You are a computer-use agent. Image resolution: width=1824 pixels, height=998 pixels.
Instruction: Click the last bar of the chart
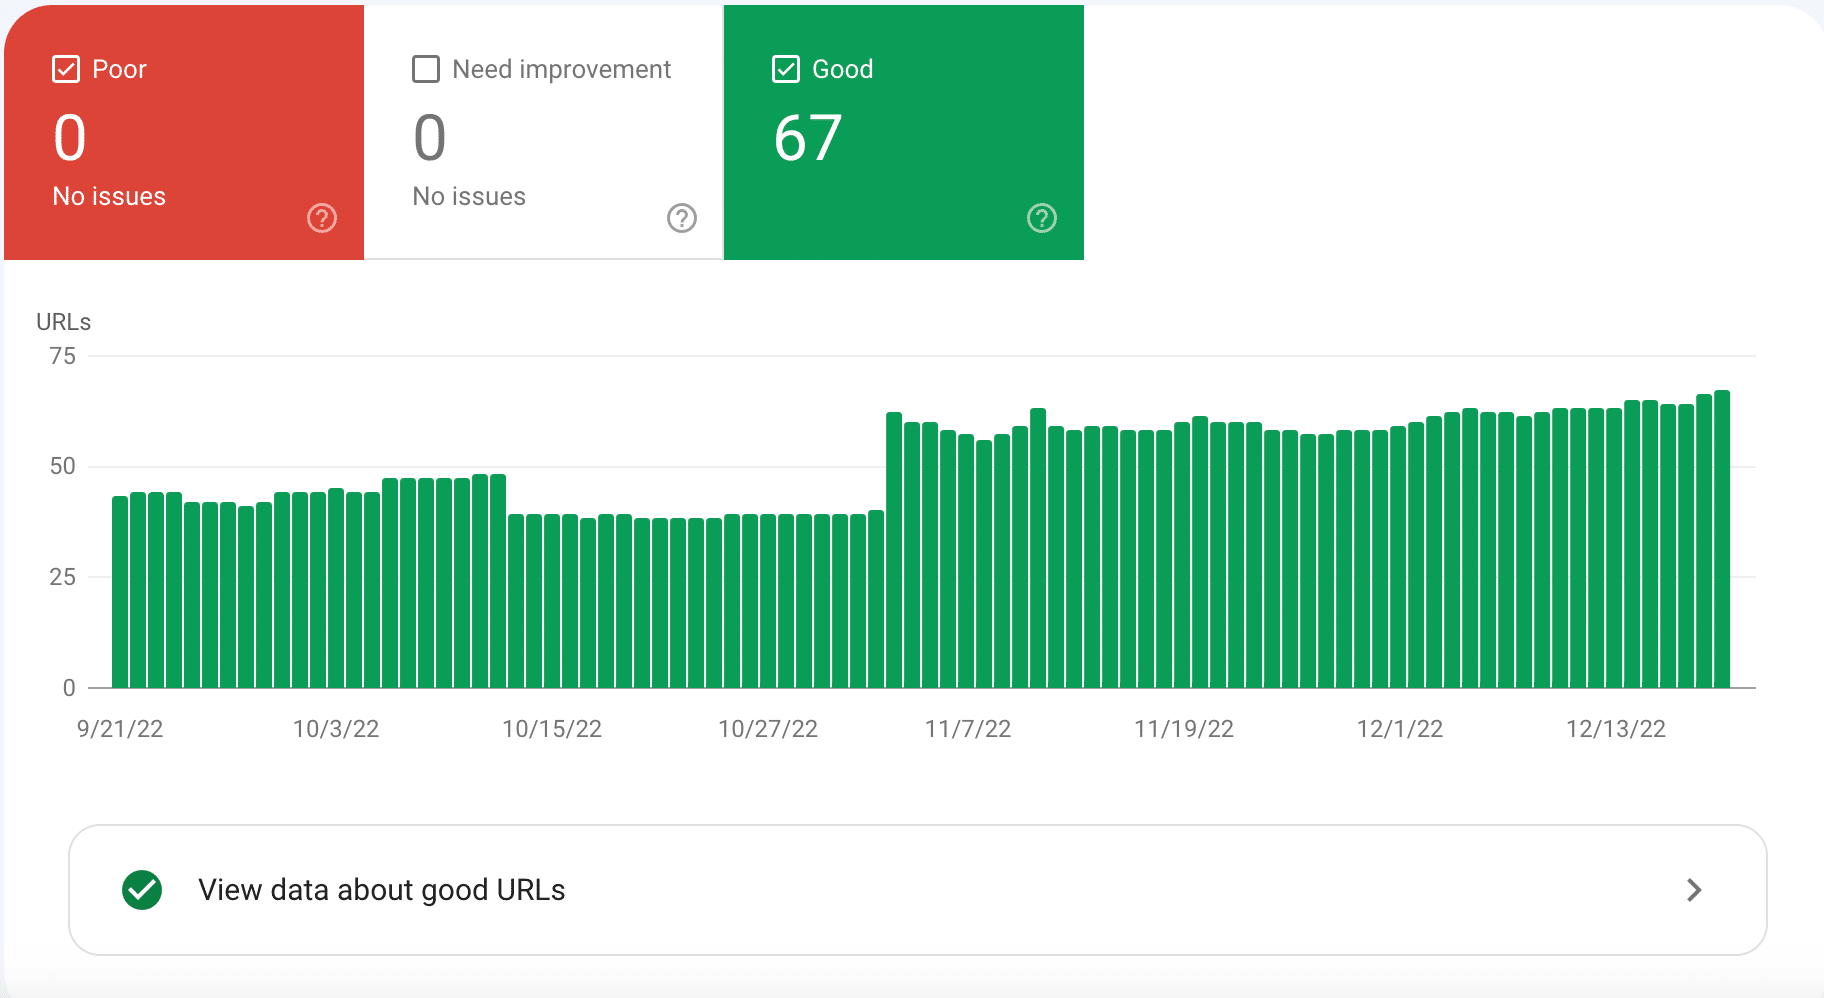coord(1722,539)
